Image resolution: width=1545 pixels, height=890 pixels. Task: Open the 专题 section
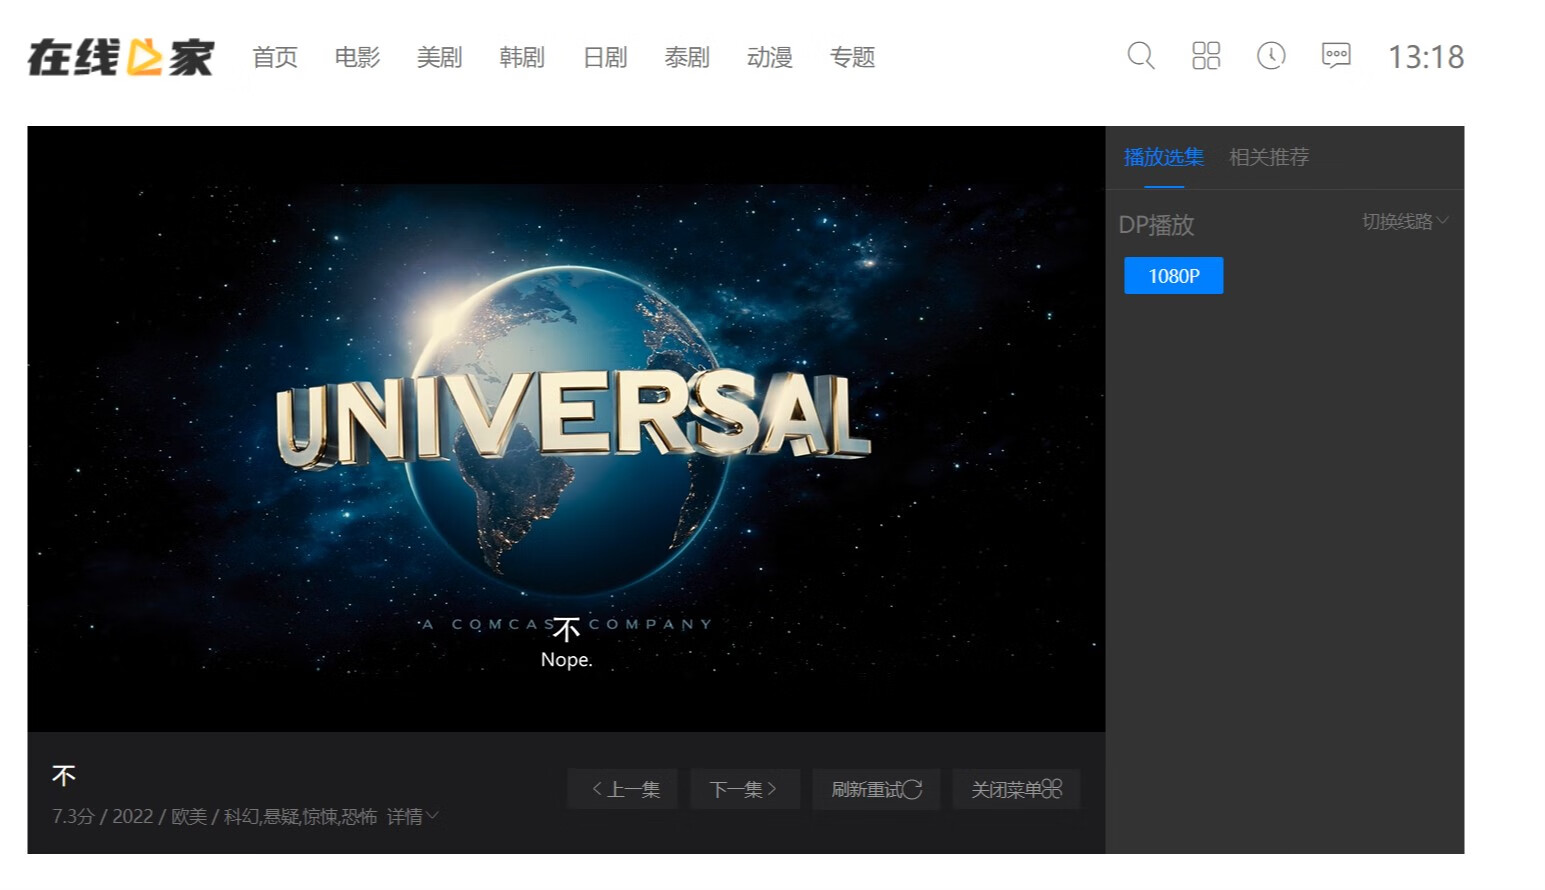[852, 58]
